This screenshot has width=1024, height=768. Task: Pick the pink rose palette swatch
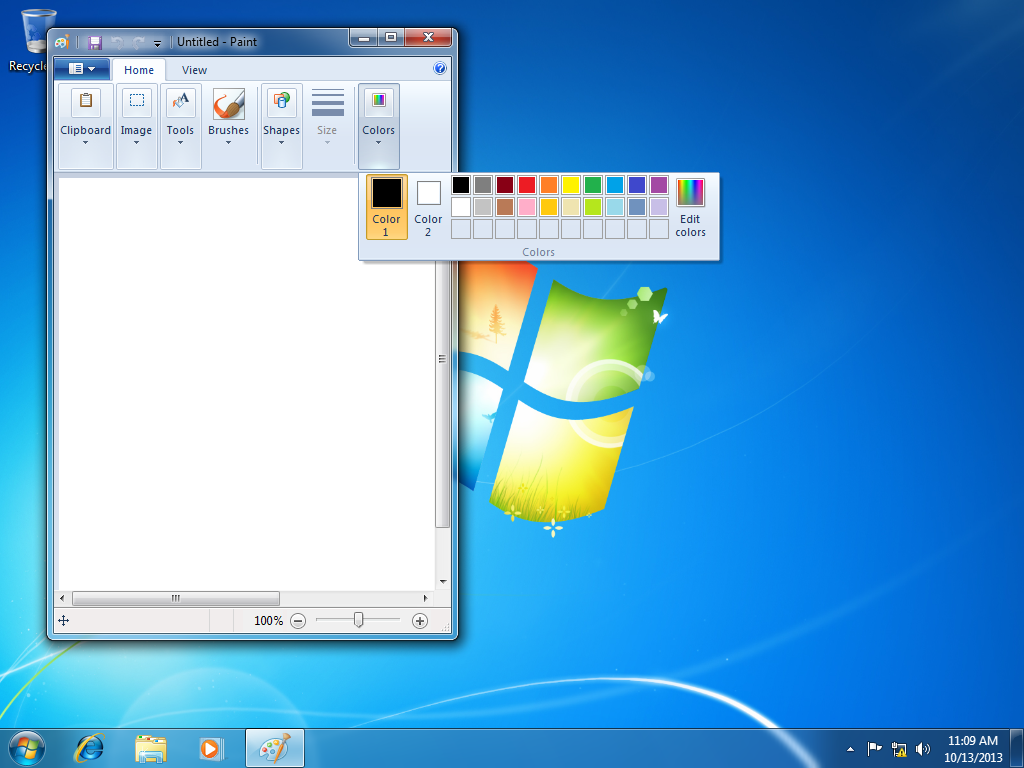(x=527, y=207)
